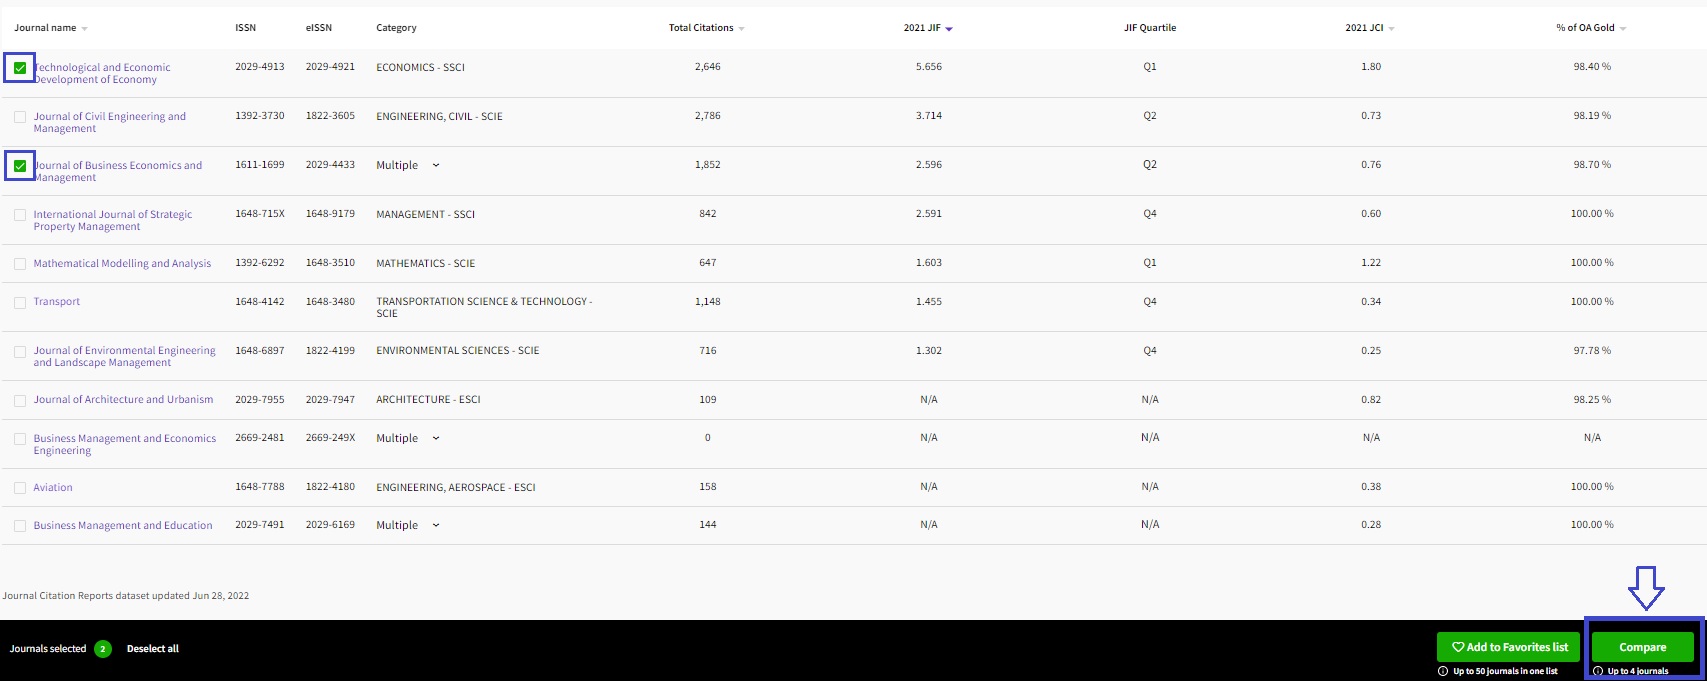Viewport: 1707px width, 681px height.
Task: Click info icon beside 'Up to 50 journals'
Action: [x=1443, y=671]
